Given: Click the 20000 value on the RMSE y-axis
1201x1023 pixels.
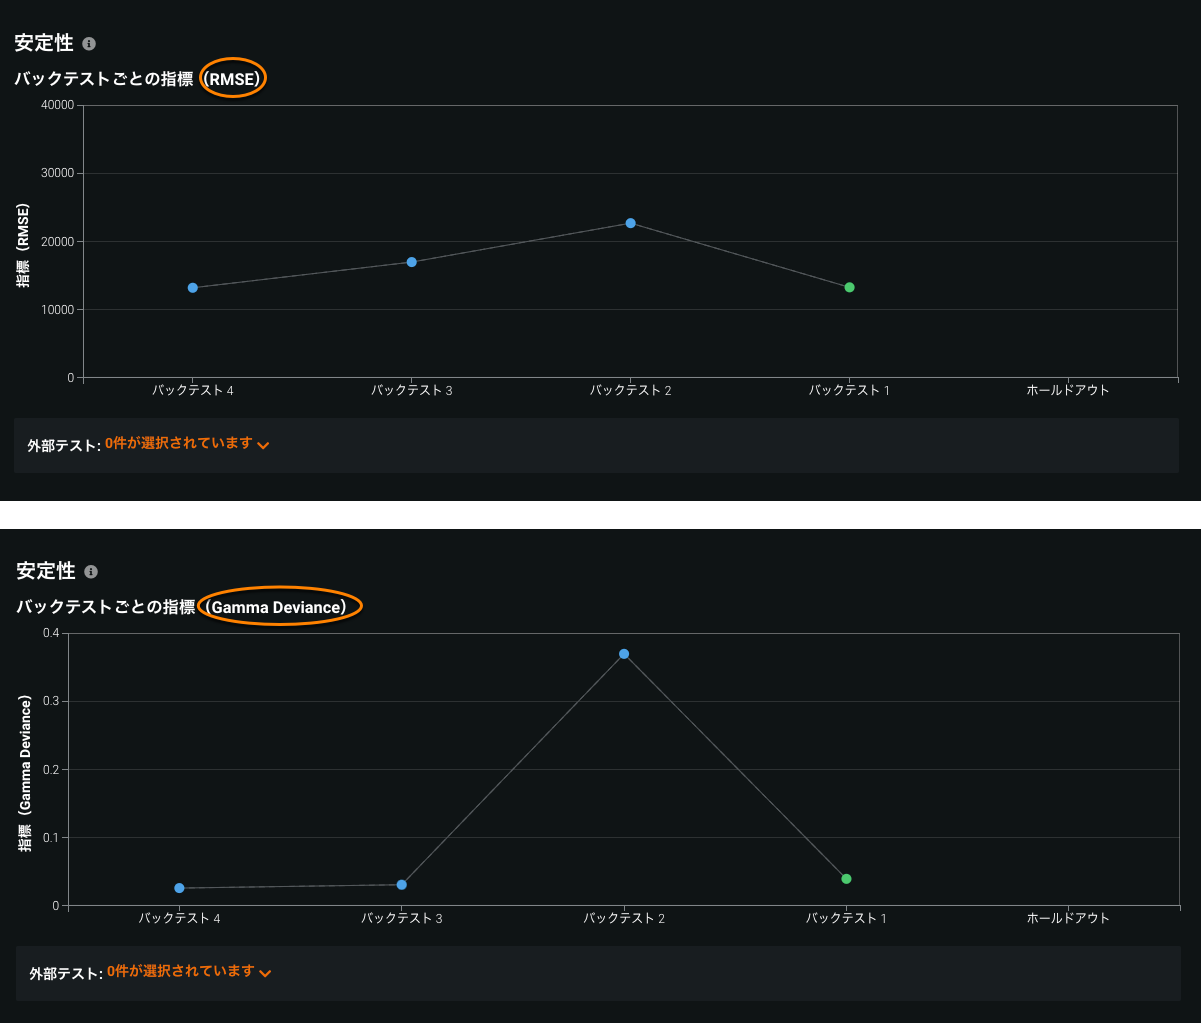Looking at the screenshot, I should (56, 241).
